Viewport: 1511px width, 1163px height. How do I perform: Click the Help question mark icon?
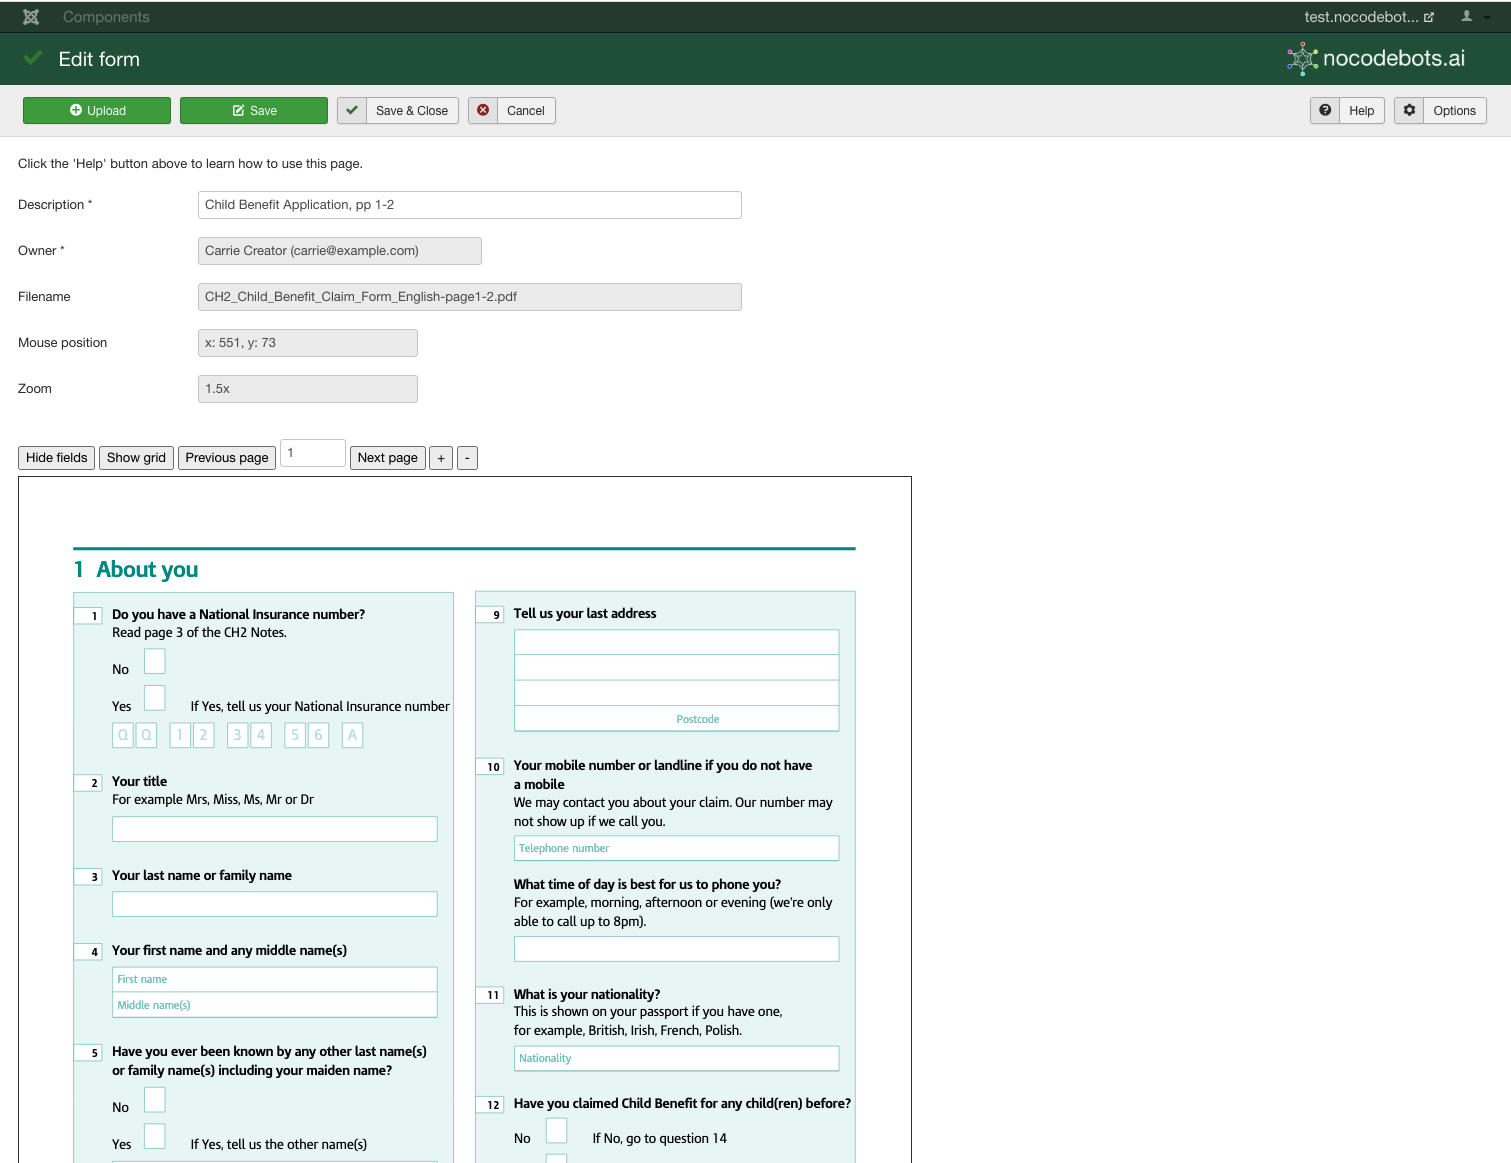click(1325, 111)
